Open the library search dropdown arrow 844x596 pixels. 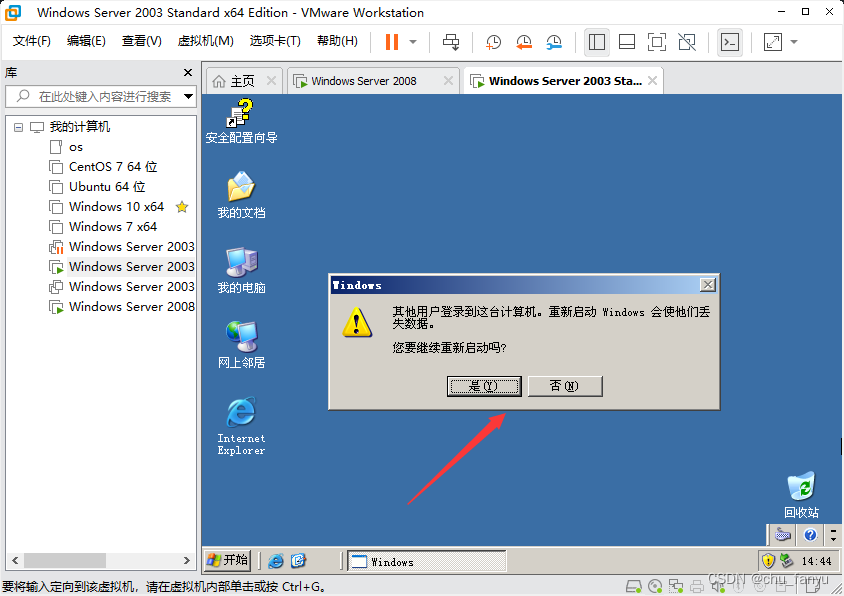point(188,97)
